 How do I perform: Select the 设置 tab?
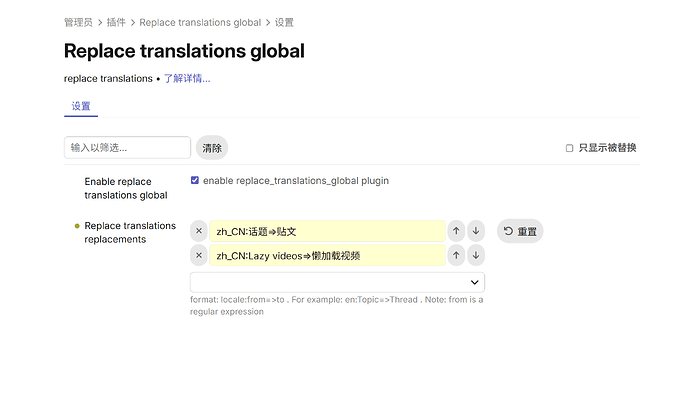(81, 106)
